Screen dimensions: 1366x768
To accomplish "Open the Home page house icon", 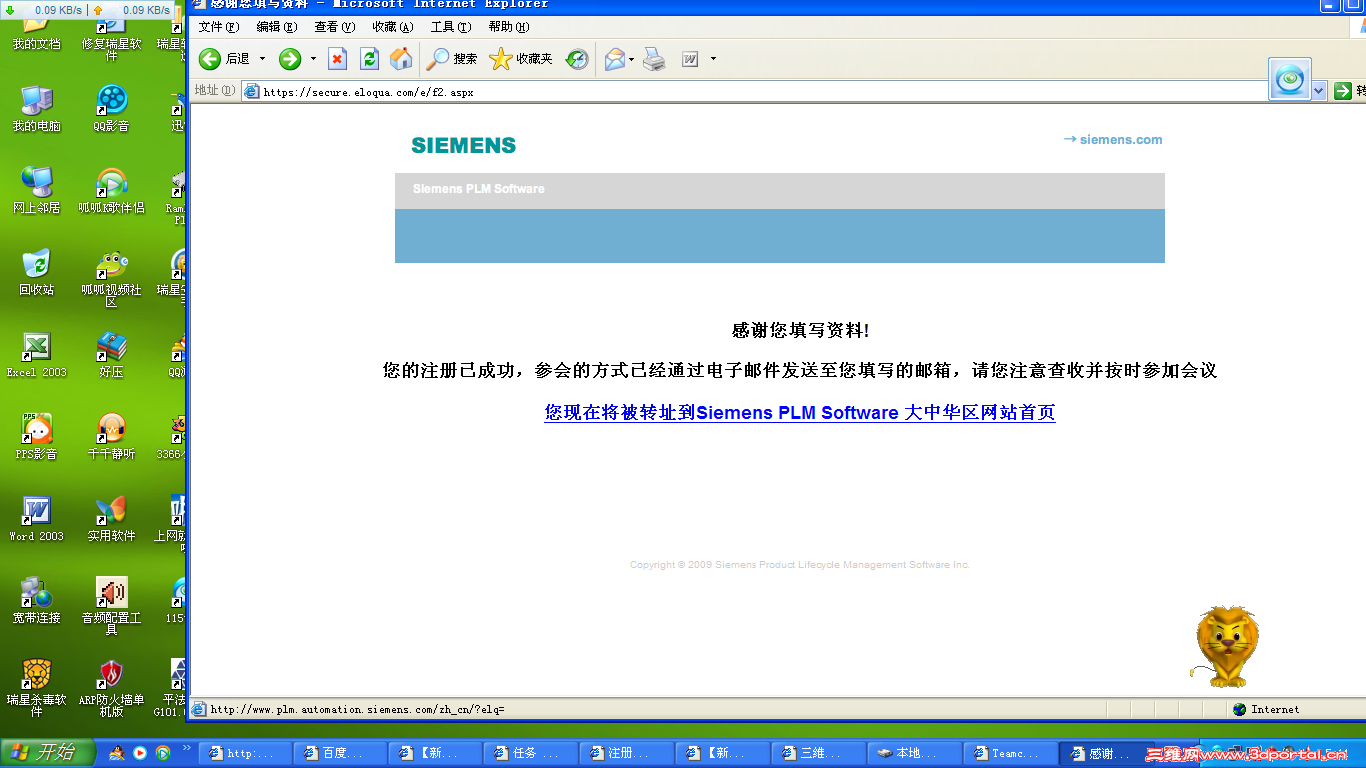I will (401, 59).
